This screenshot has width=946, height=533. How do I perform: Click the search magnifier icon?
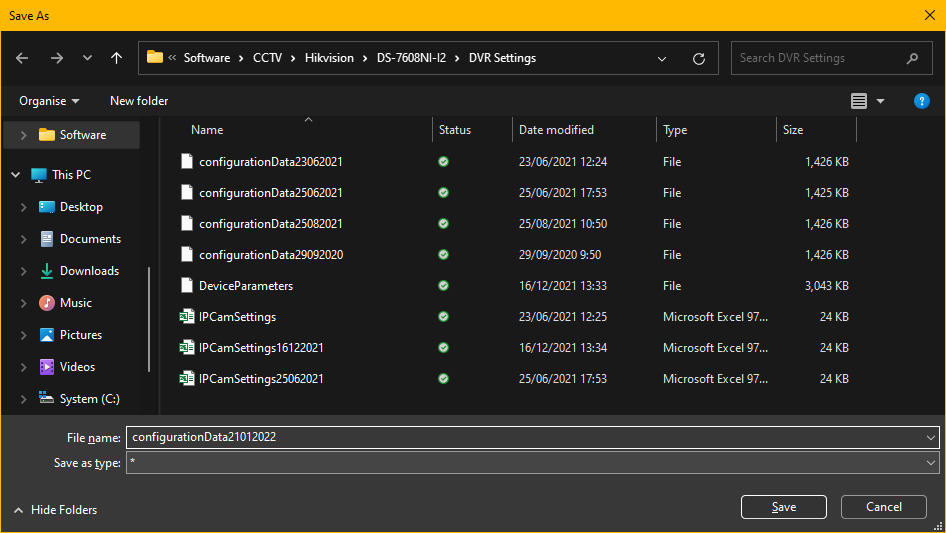point(912,58)
